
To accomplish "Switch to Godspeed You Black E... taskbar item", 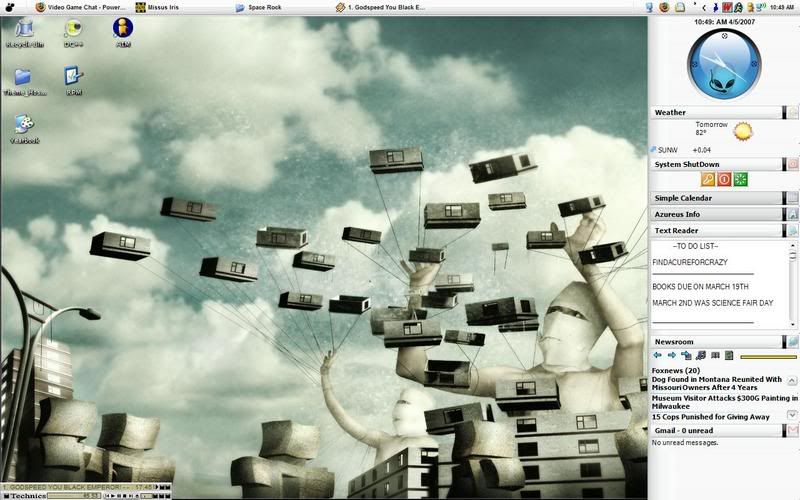I will click(x=380, y=7).
